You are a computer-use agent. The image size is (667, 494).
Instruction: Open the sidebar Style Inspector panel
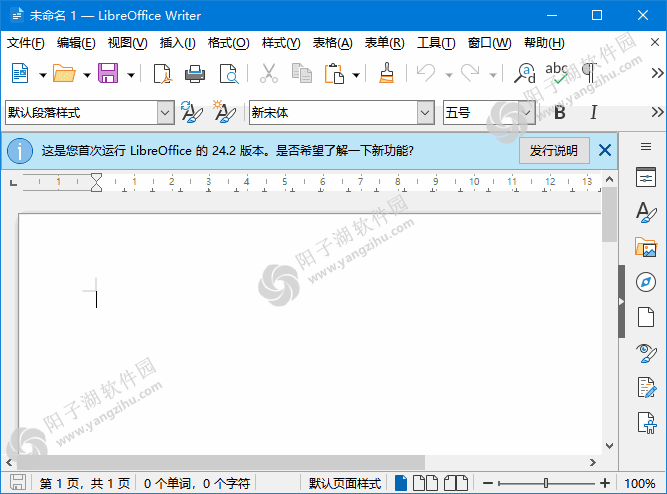click(x=646, y=353)
